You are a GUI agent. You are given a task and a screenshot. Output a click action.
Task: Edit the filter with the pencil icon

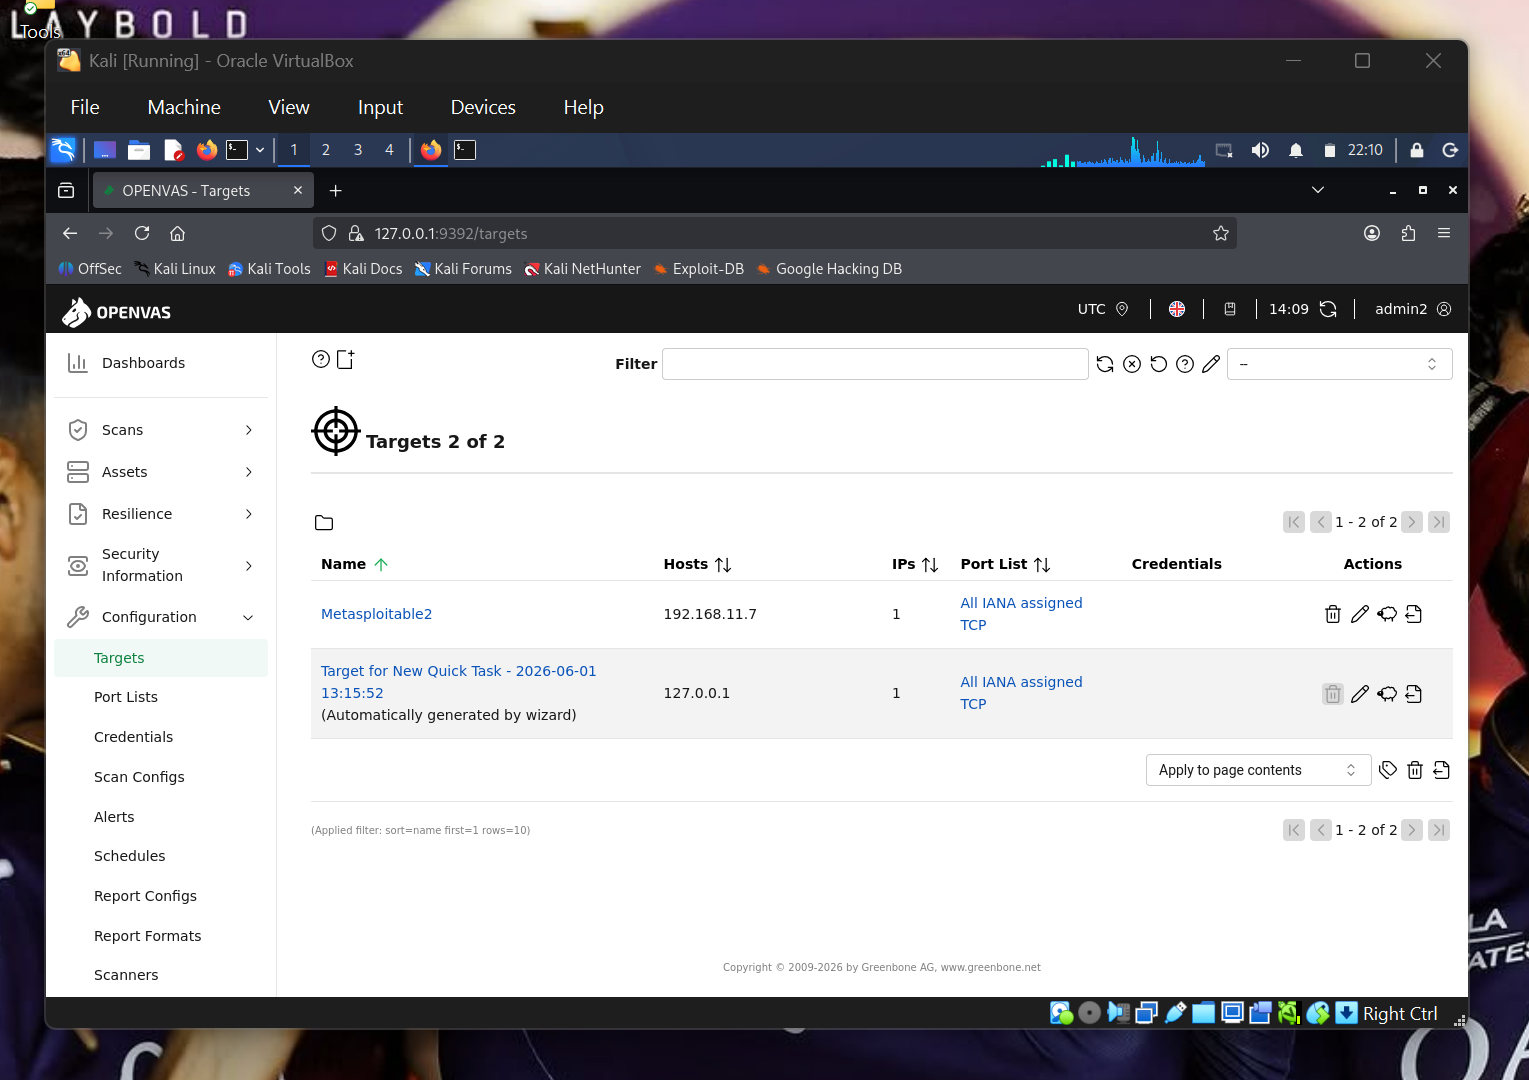pyautogui.click(x=1211, y=364)
